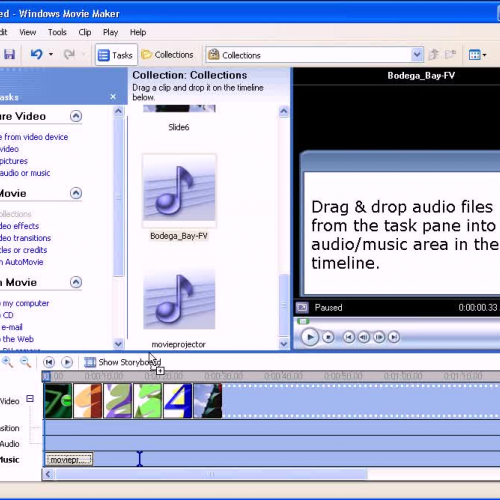Collapse the Video track minus box
This screenshot has height=500, width=500.
coord(30,399)
